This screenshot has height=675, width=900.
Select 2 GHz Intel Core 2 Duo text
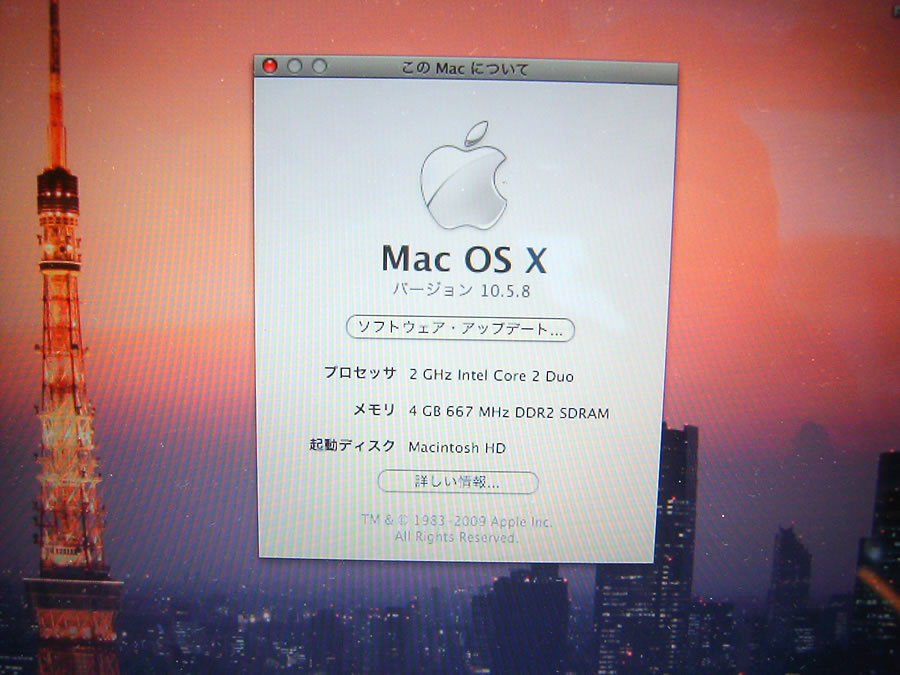491,376
